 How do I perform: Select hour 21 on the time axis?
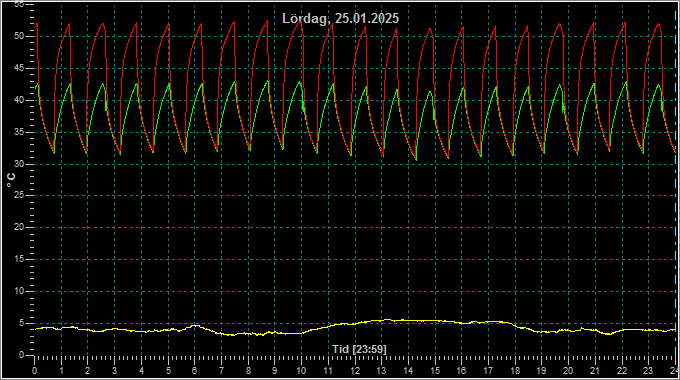point(595,371)
